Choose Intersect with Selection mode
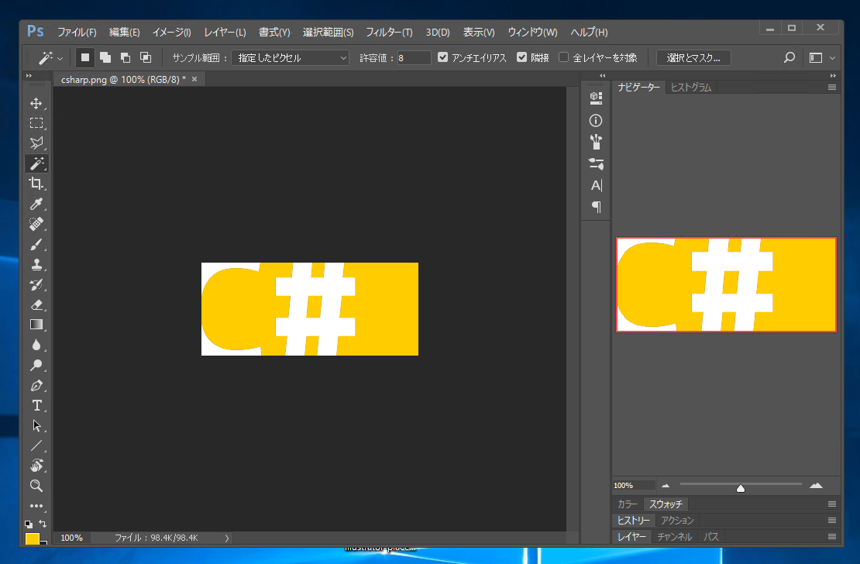 coord(145,58)
